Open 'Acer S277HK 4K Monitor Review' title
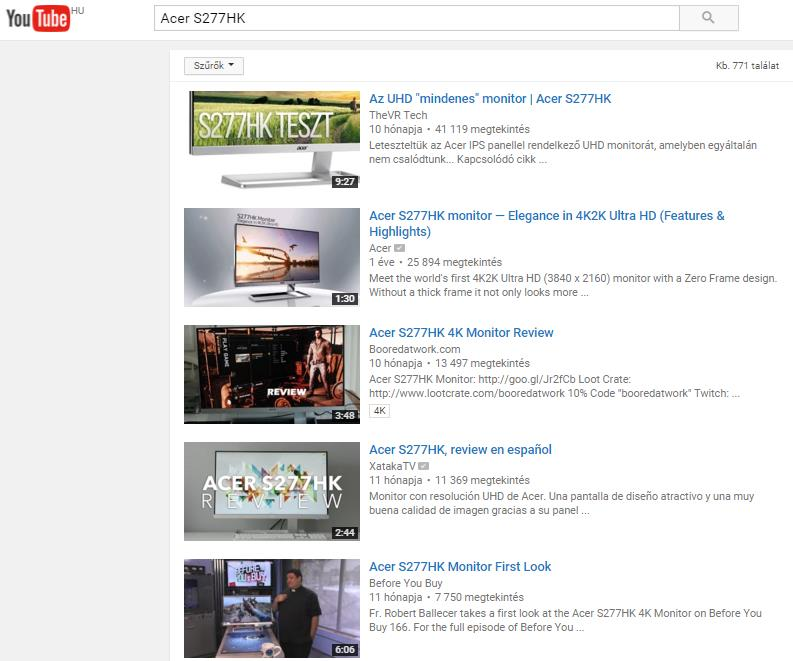The image size is (793, 661). (x=461, y=333)
